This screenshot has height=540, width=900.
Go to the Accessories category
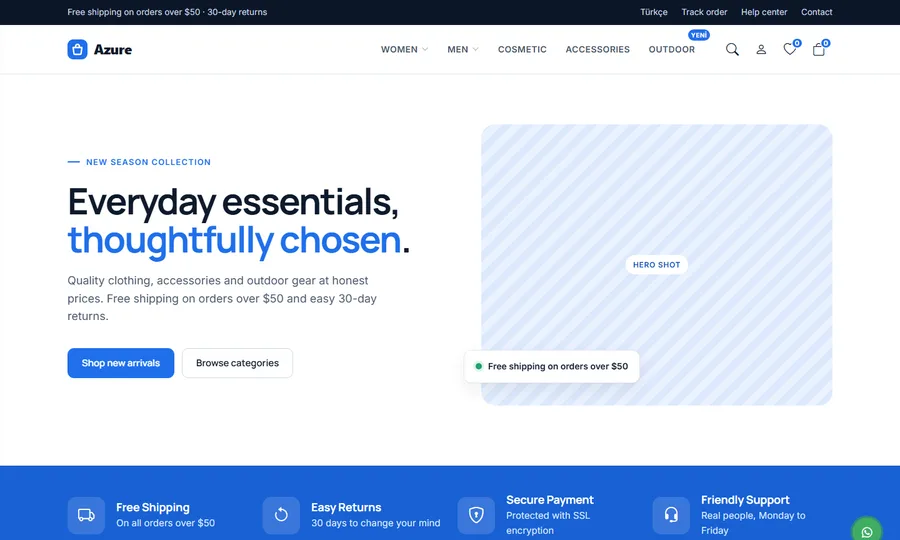coord(598,49)
